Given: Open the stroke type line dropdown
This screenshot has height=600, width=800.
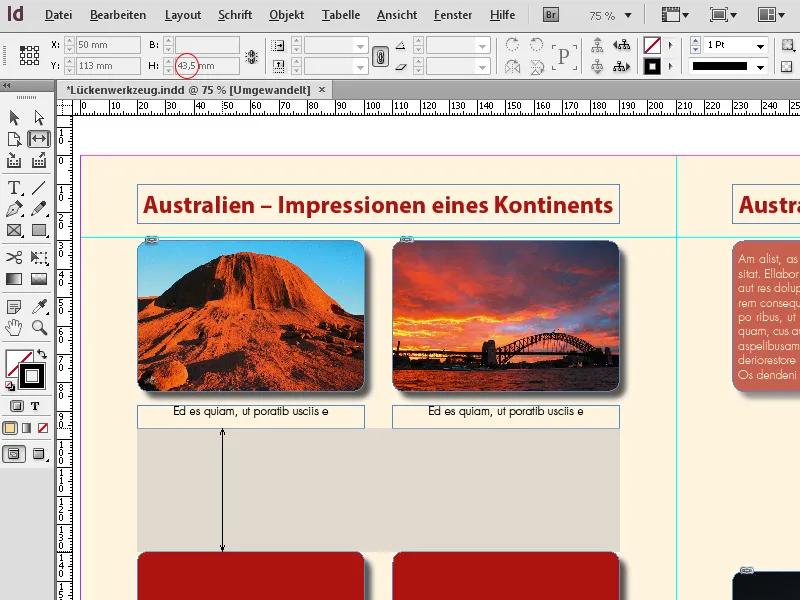Looking at the screenshot, I should 760,67.
